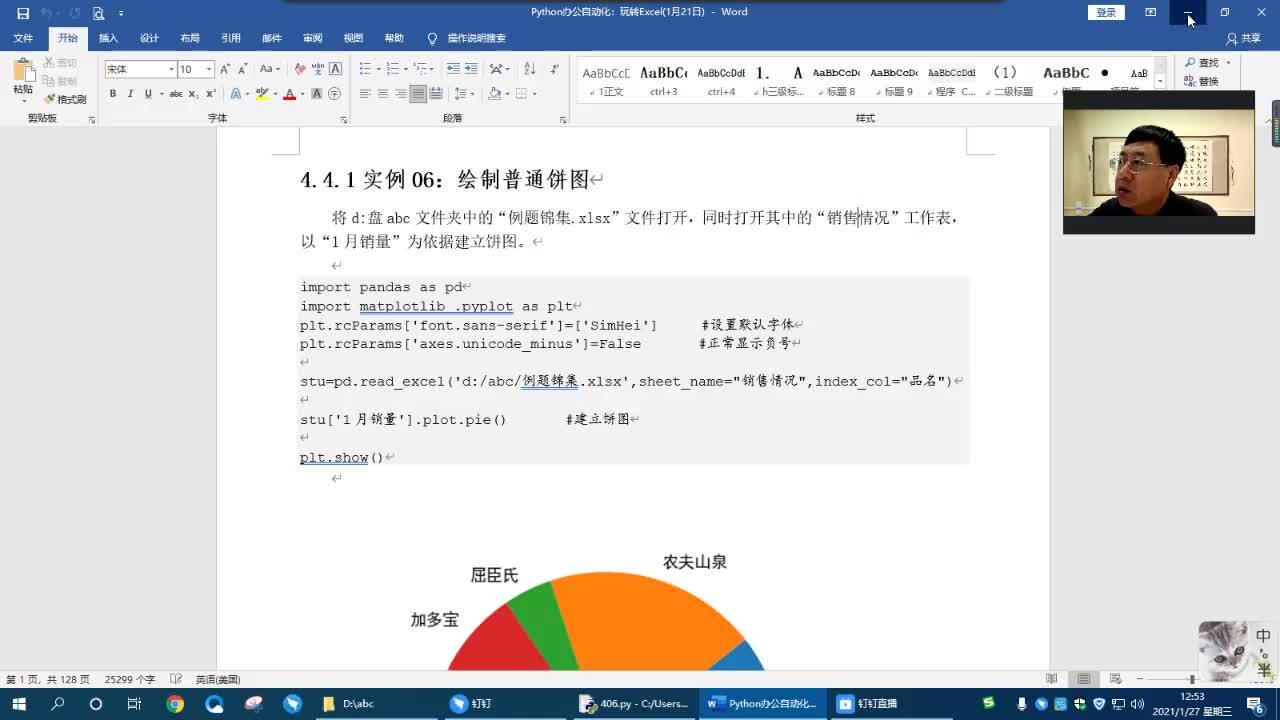Viewport: 1280px width, 720px height.
Task: Switch to the 设计 ribbon tab
Action: (149, 38)
